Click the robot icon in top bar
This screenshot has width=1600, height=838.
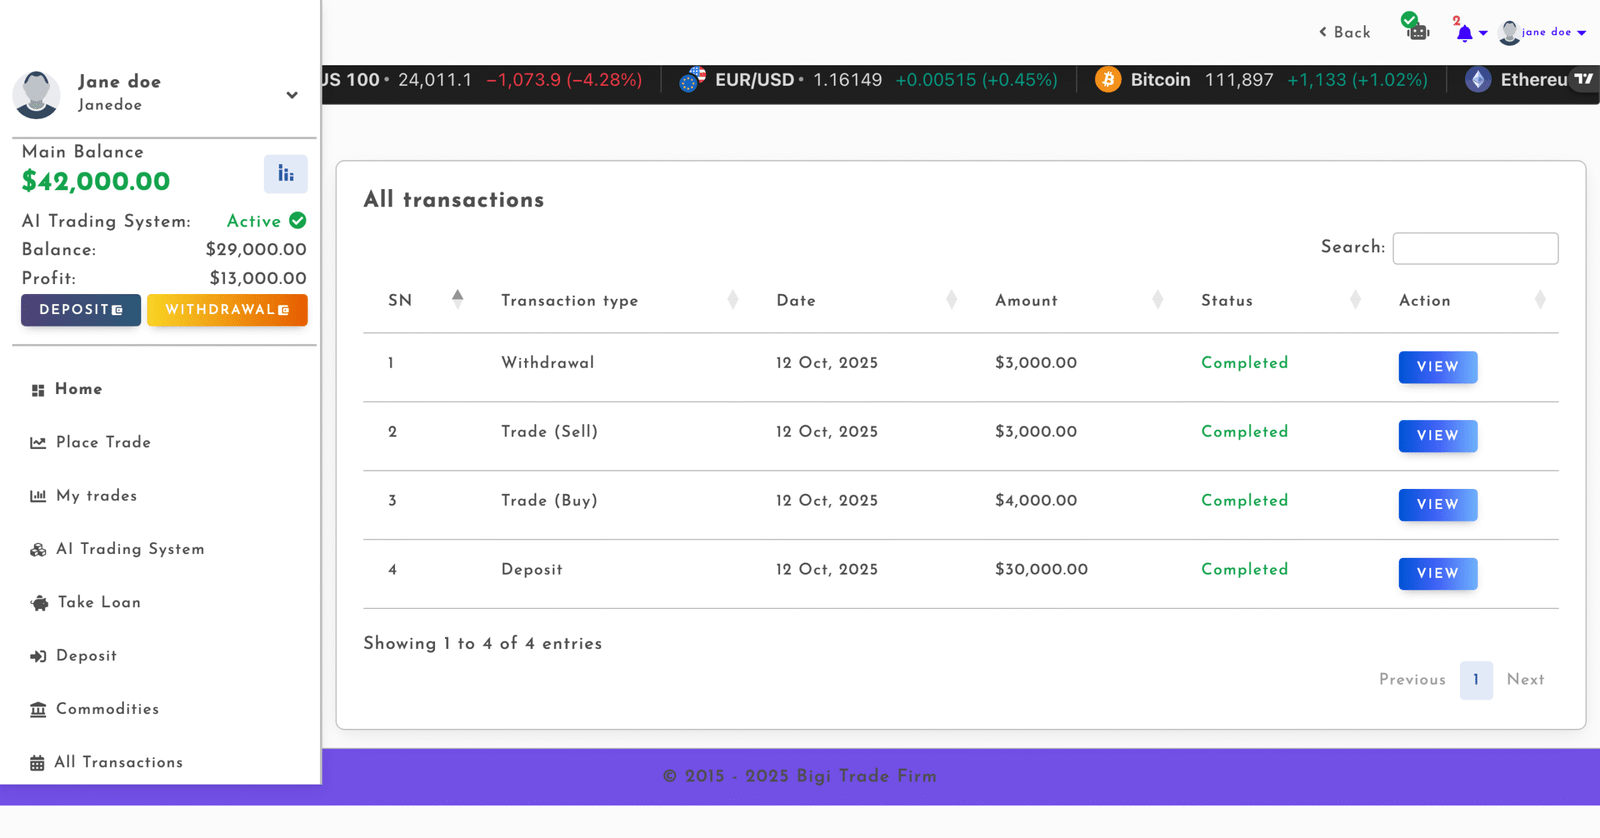1417,31
